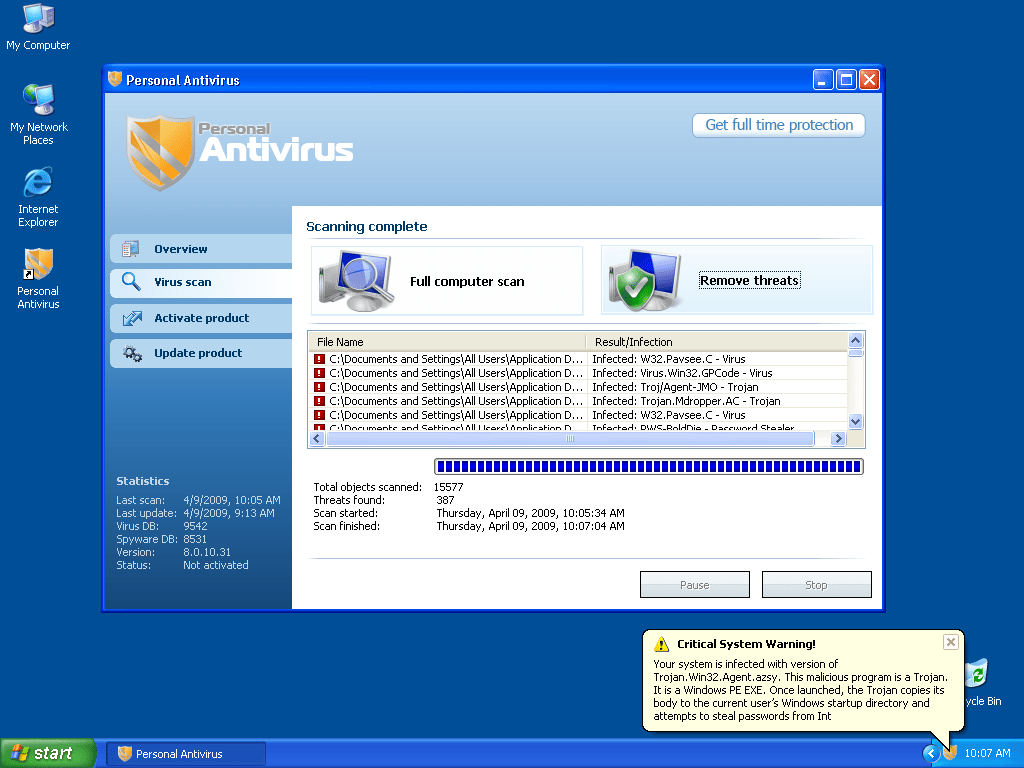Click the Remove threats button

click(x=749, y=281)
